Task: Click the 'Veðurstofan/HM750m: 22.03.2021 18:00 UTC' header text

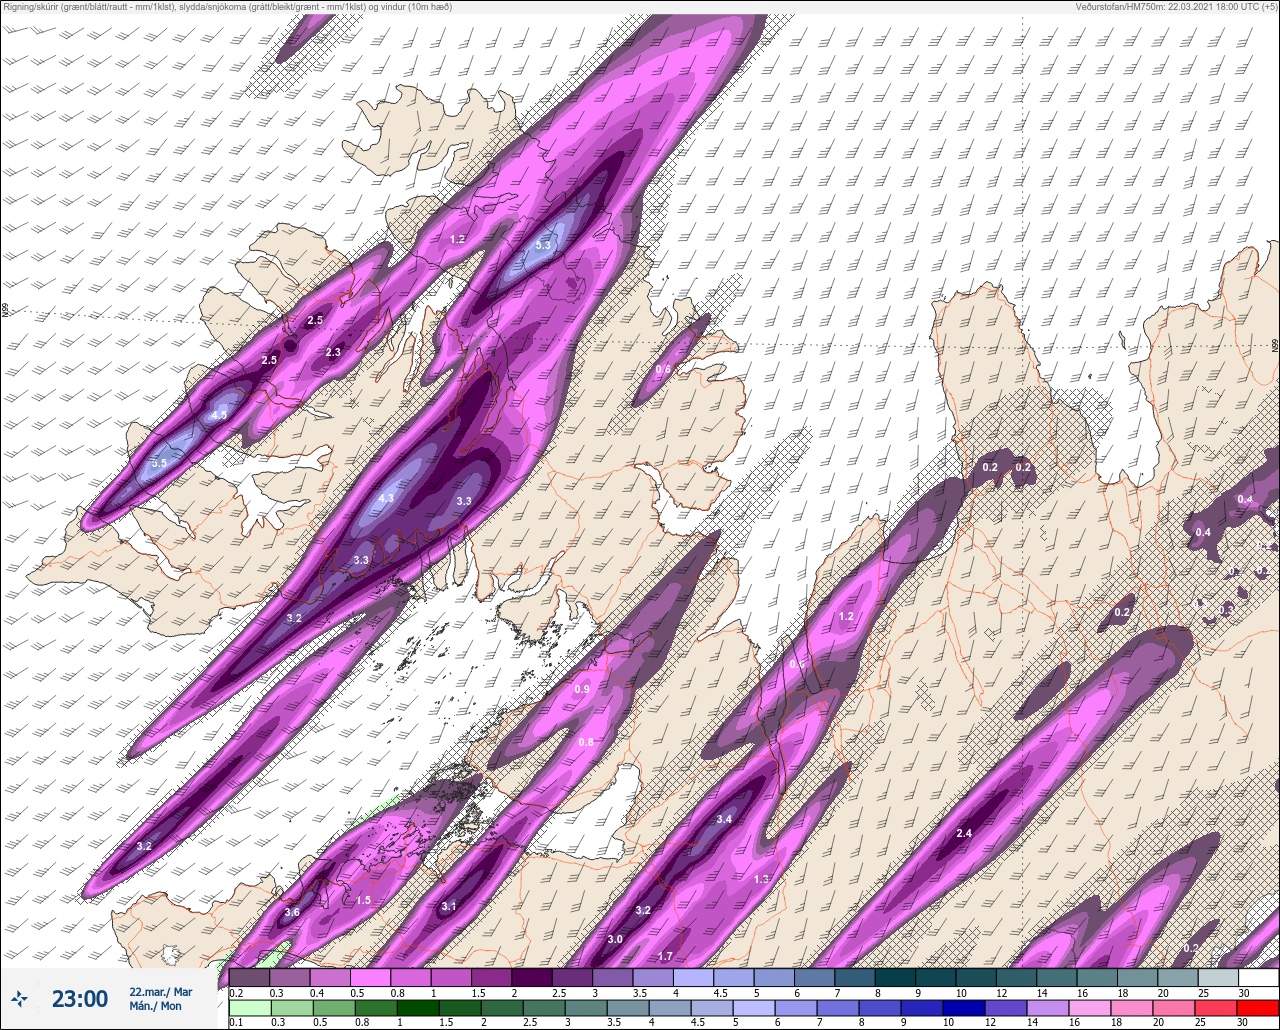Action: pos(1176,7)
